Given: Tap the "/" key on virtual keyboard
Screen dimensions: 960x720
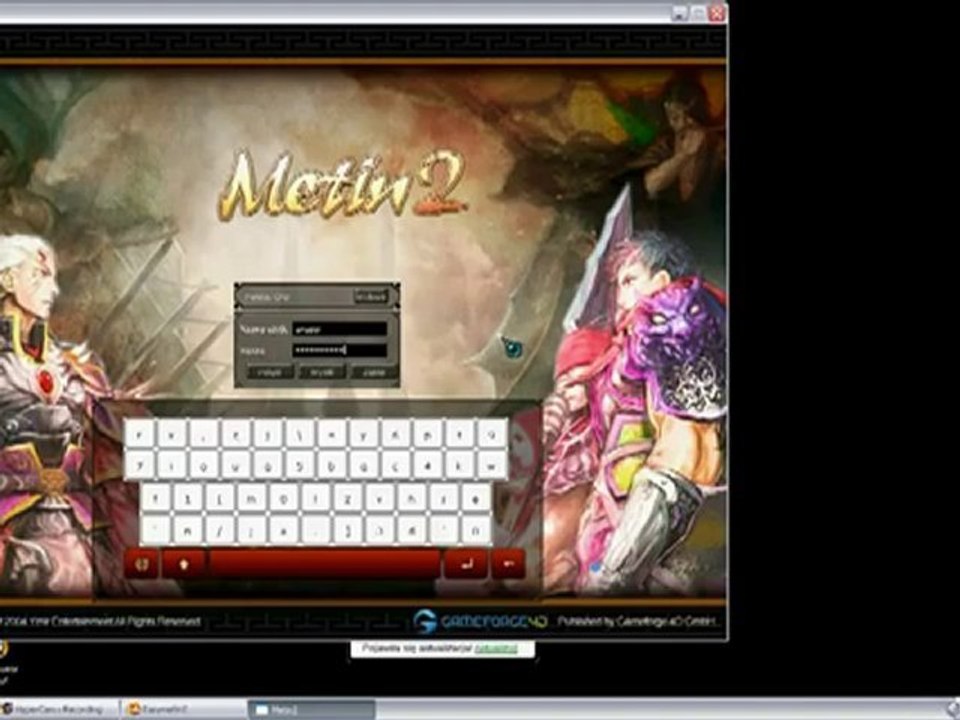Looking at the screenshot, I should [x=219, y=530].
